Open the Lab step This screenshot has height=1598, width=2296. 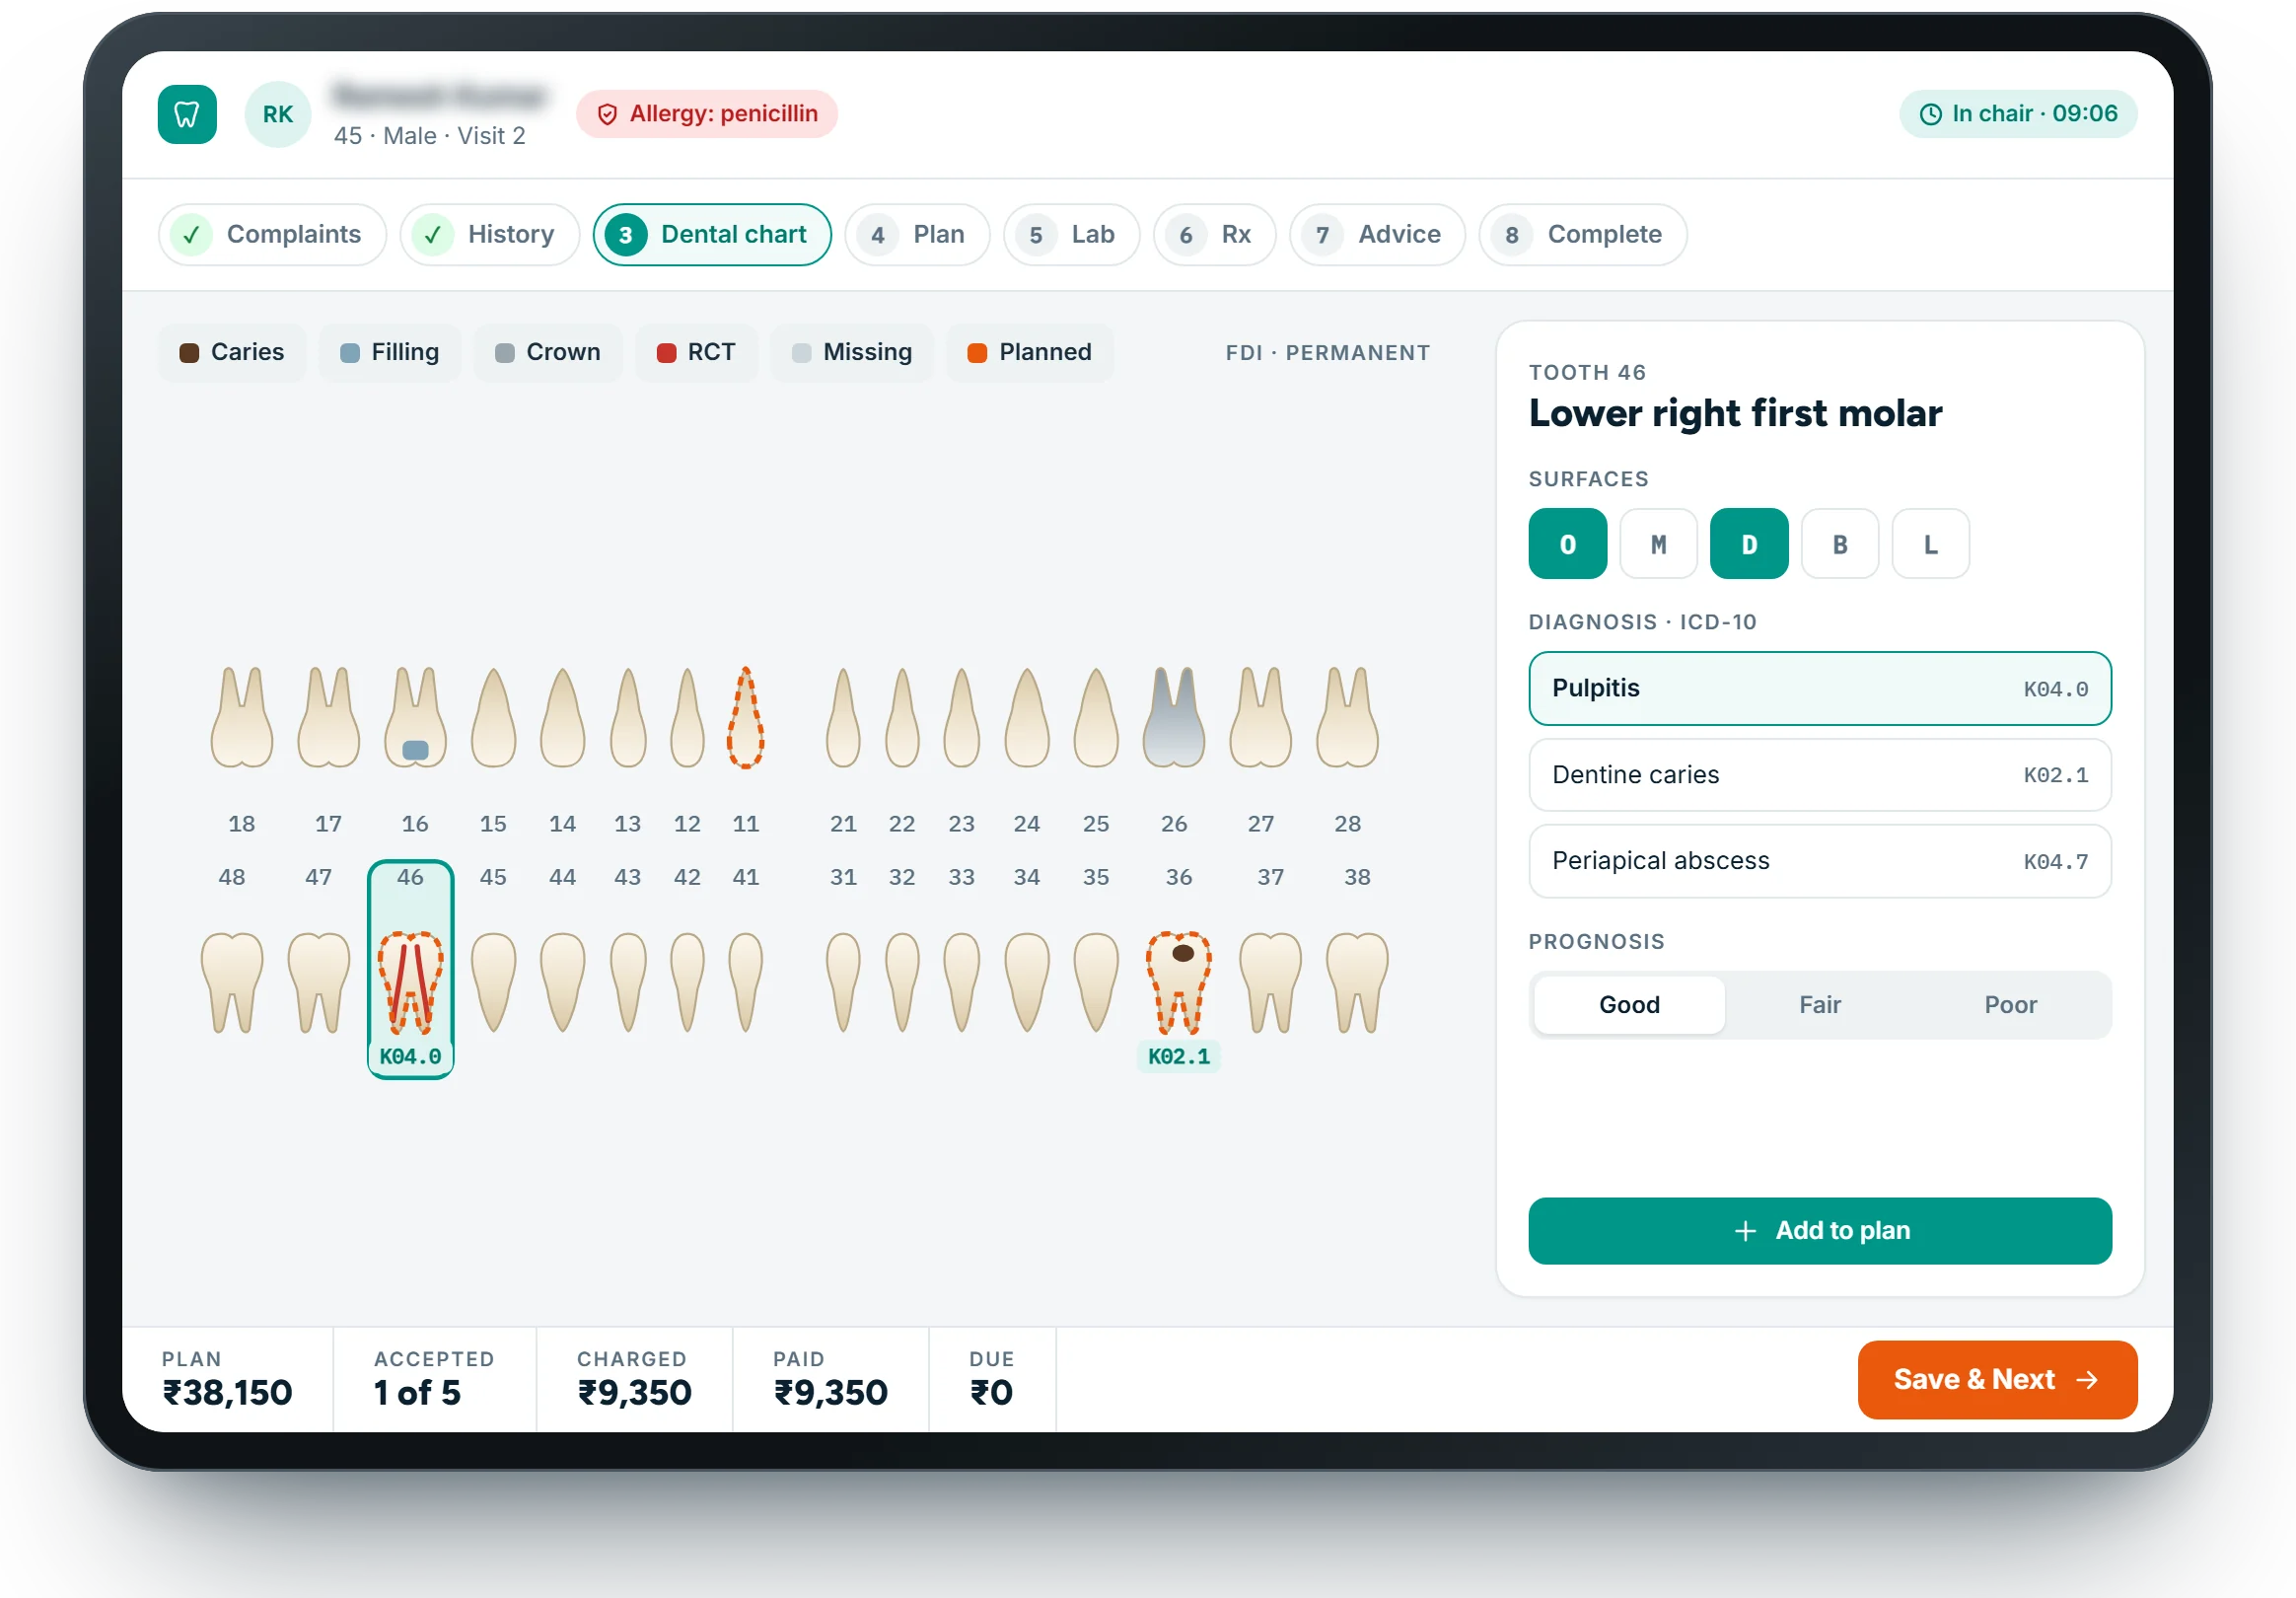[1071, 235]
